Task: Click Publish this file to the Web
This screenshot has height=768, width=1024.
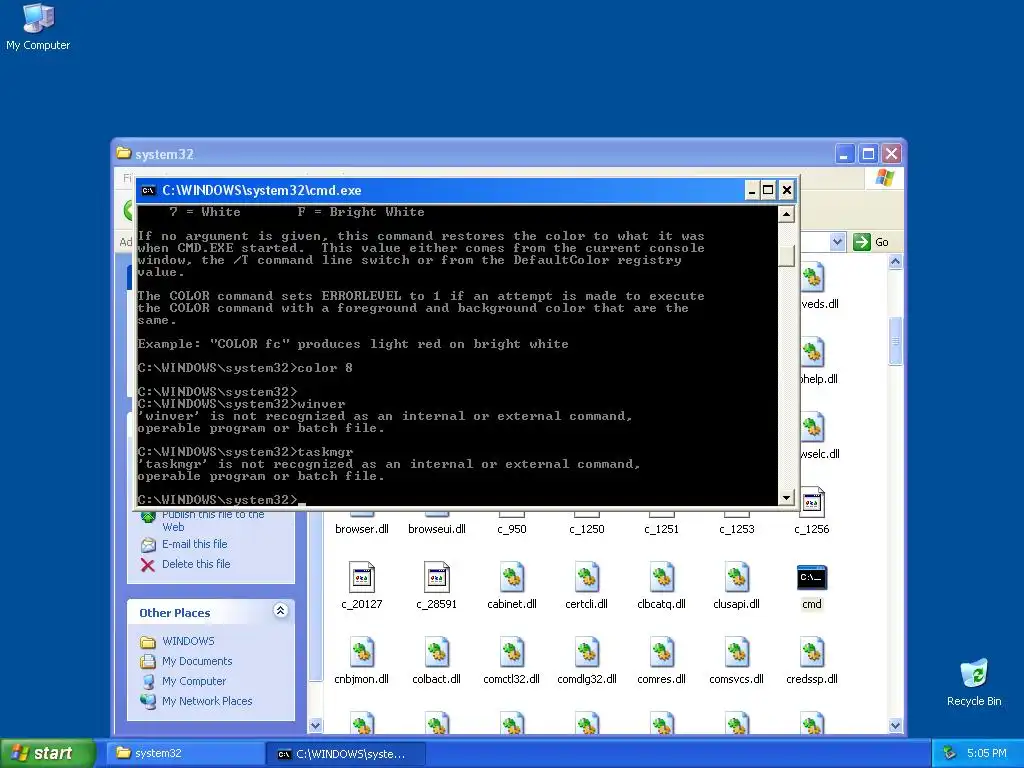Action: [x=213, y=520]
